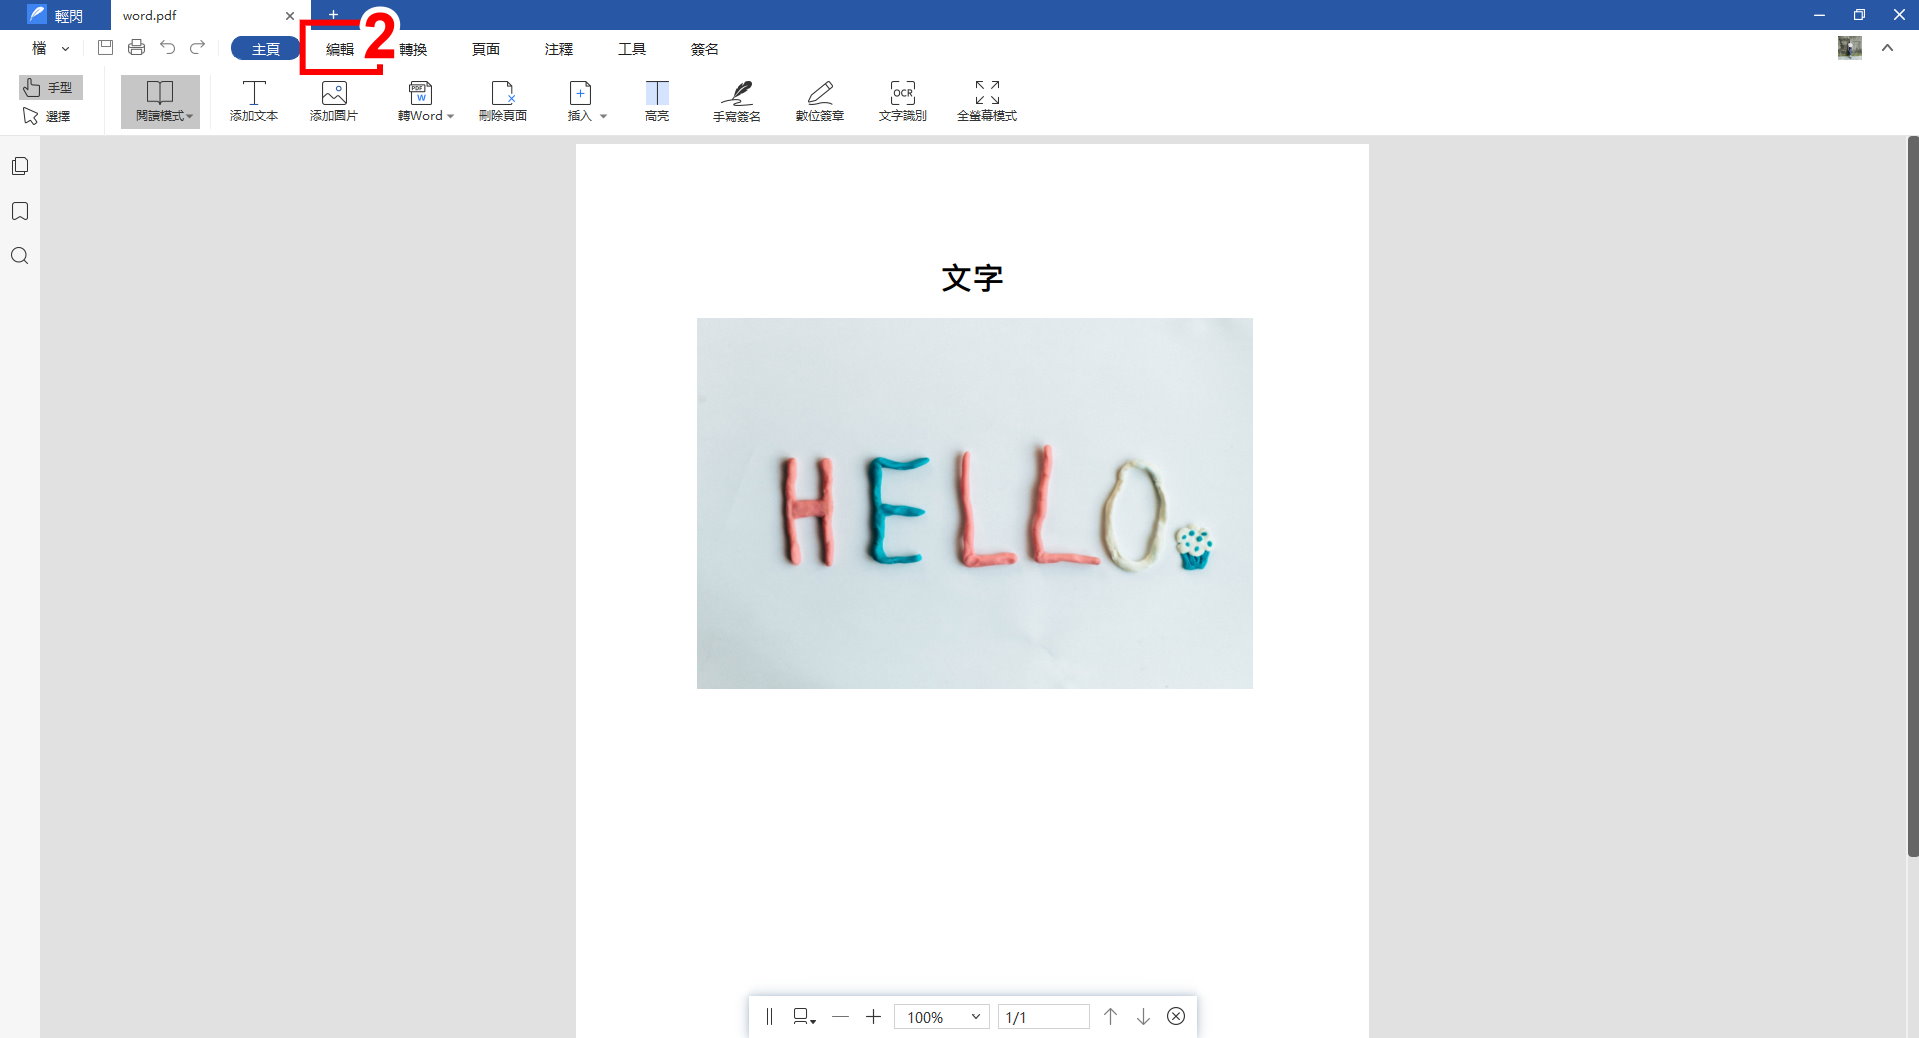This screenshot has width=1919, height=1038.
Task: Open the File menu dropdown (檔)
Action: tap(50, 48)
